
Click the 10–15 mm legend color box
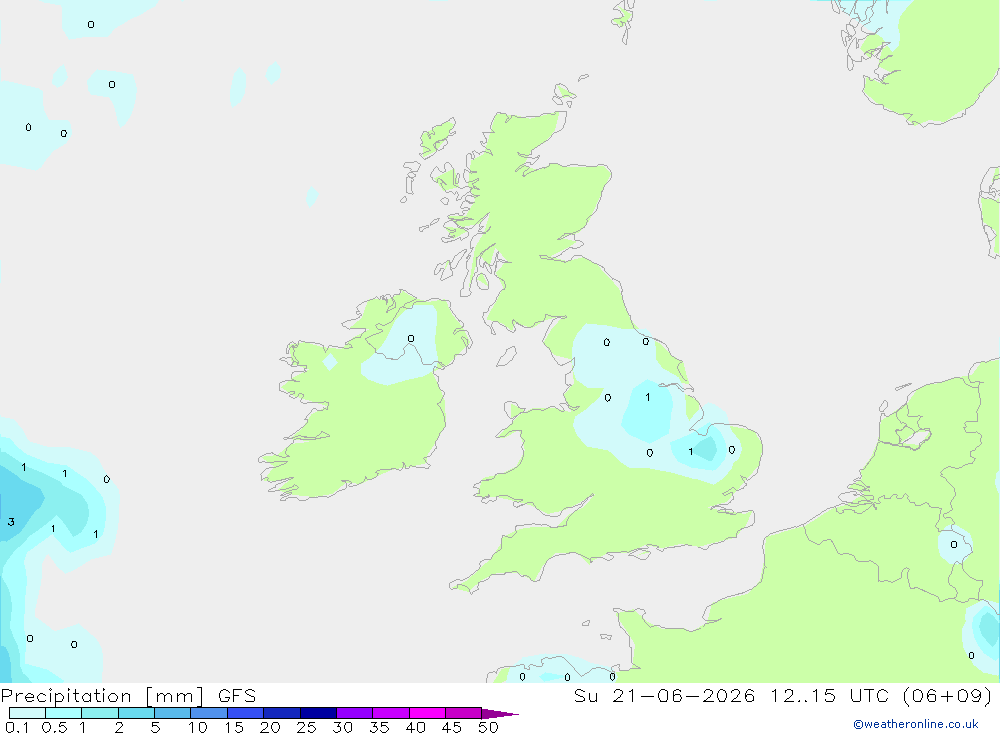[x=209, y=713]
